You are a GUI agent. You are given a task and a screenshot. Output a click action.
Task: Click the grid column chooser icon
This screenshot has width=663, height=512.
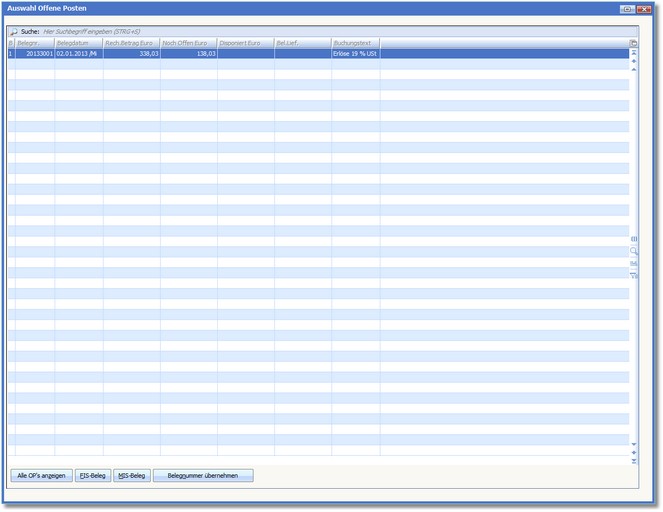coord(633,43)
